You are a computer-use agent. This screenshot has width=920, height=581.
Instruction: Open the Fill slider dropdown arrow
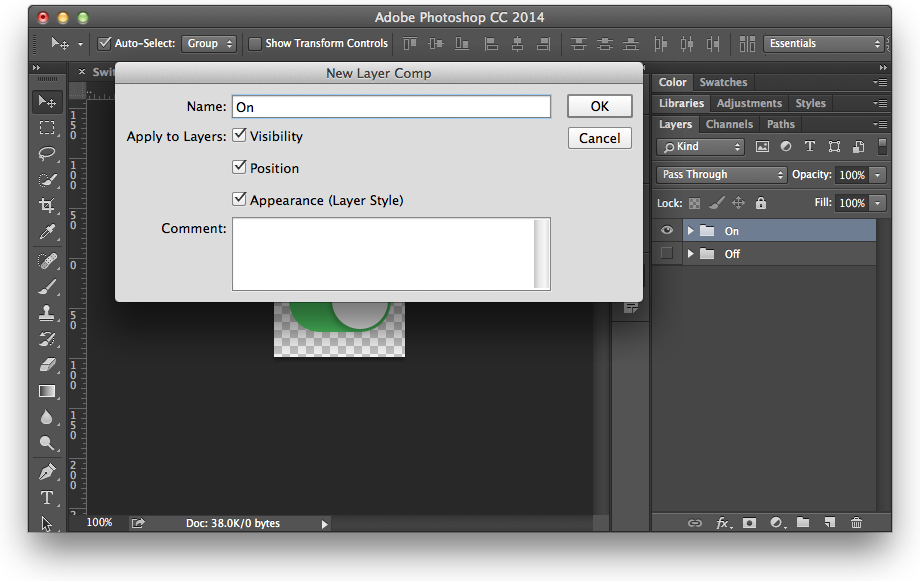coord(878,203)
